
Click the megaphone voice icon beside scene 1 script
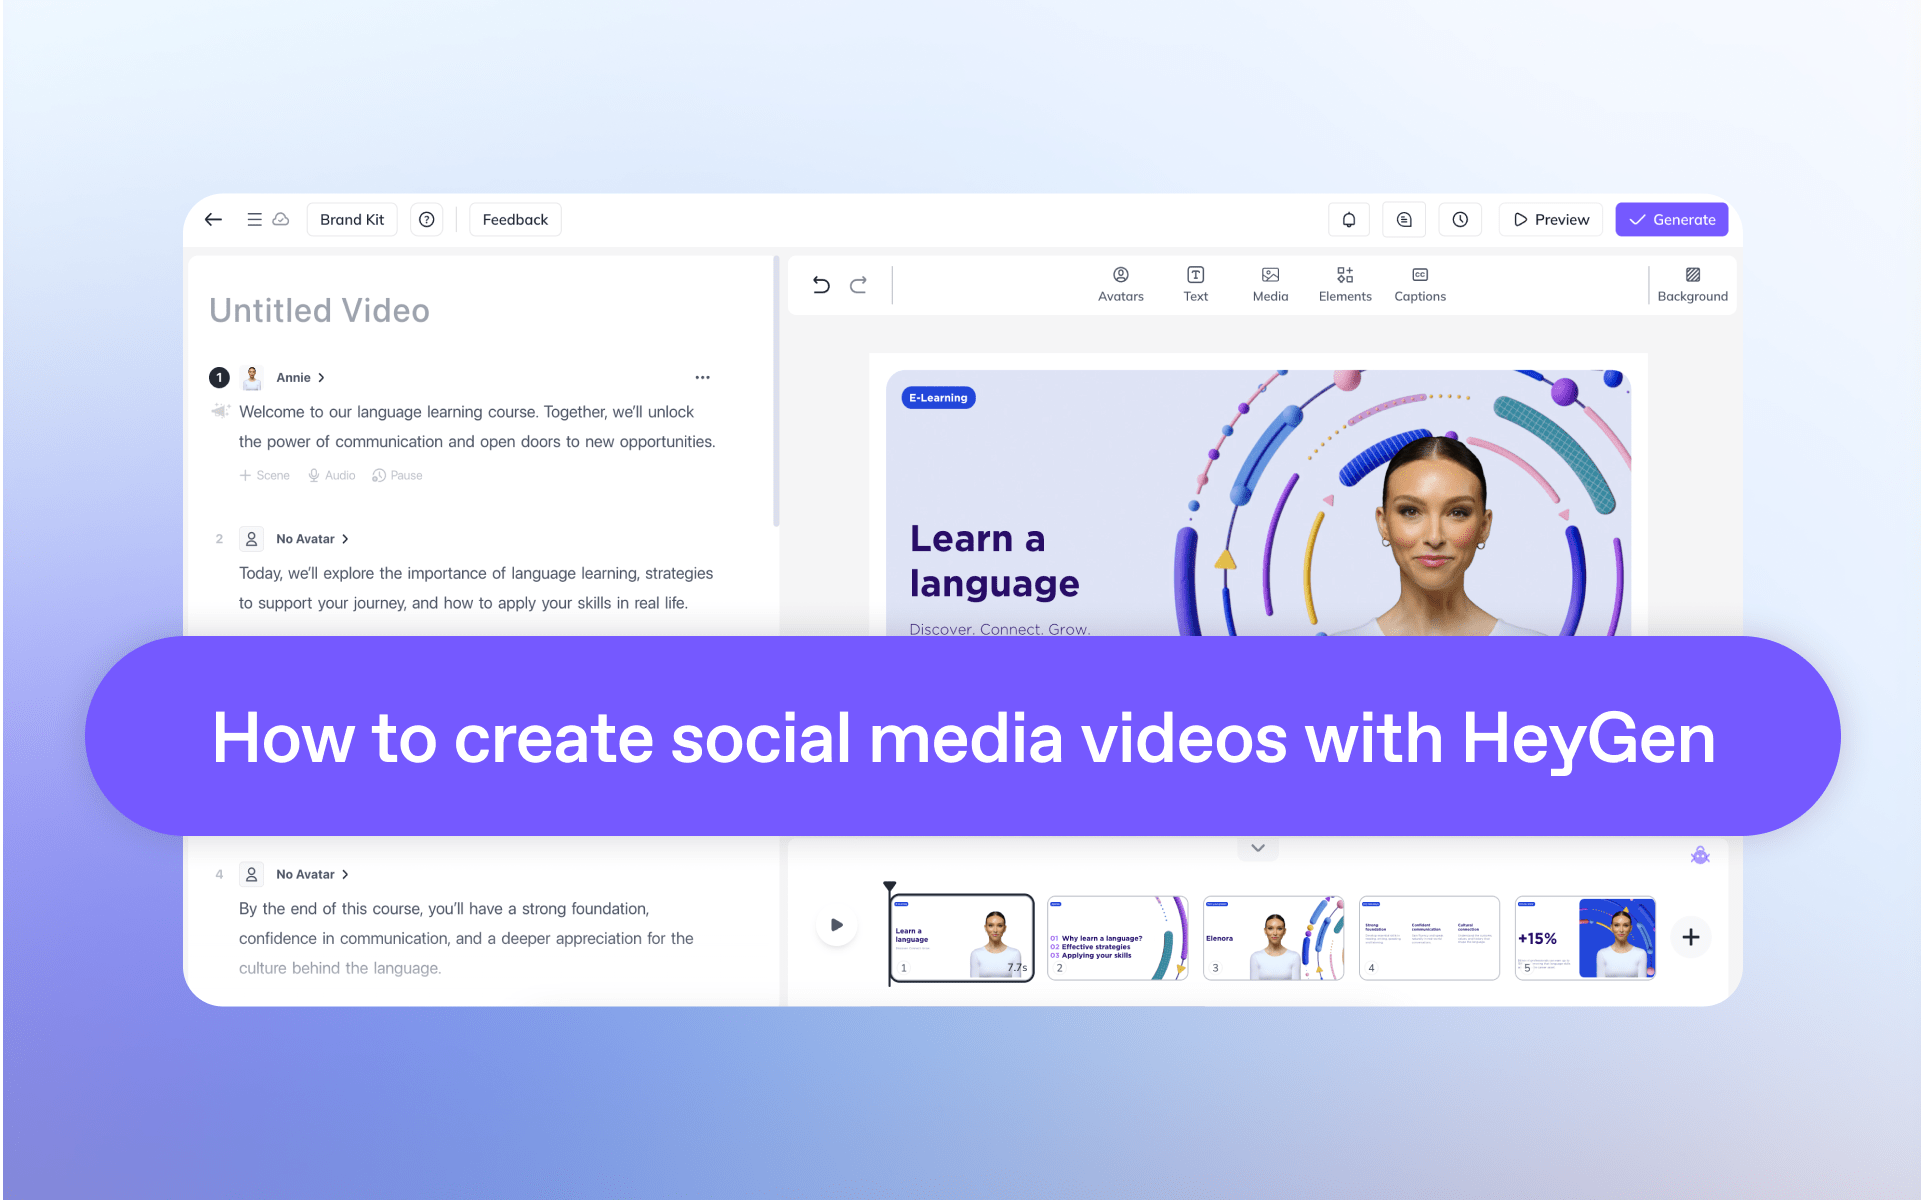221,411
